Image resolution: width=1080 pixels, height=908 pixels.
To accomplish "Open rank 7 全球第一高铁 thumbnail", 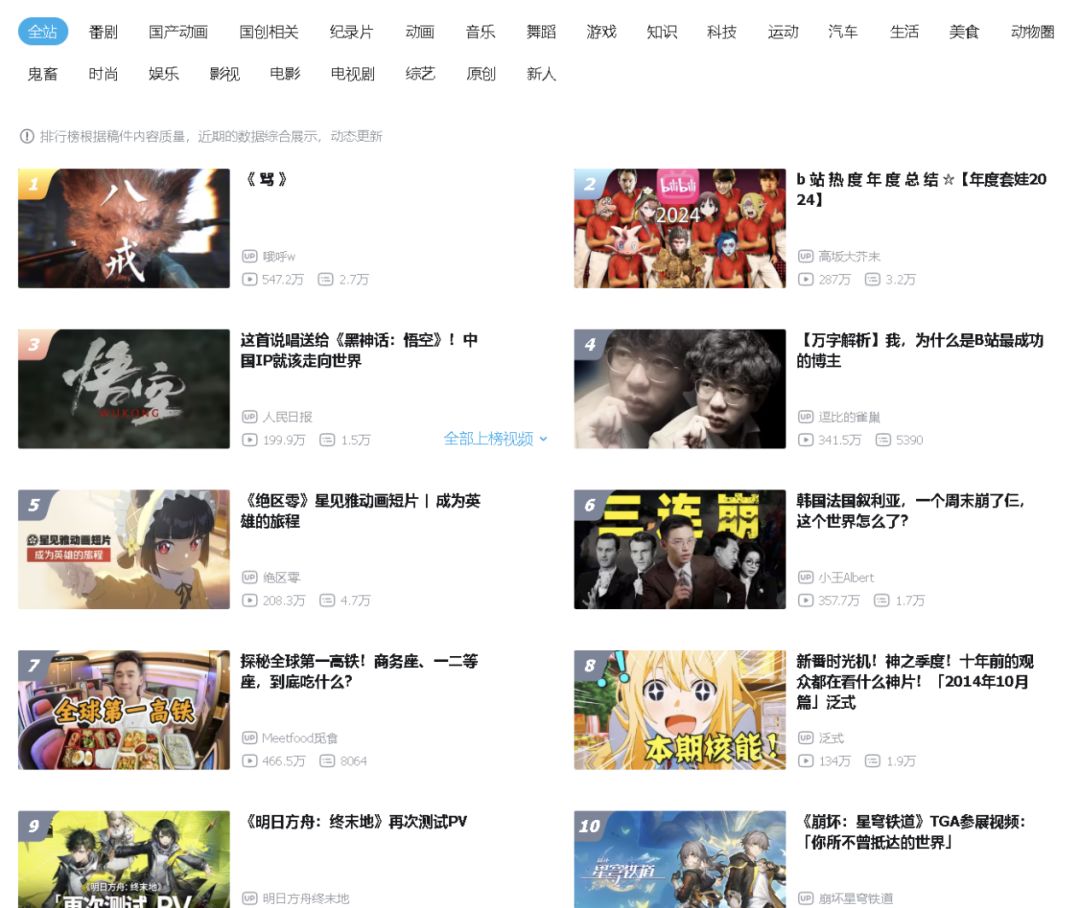I will click(x=124, y=710).
